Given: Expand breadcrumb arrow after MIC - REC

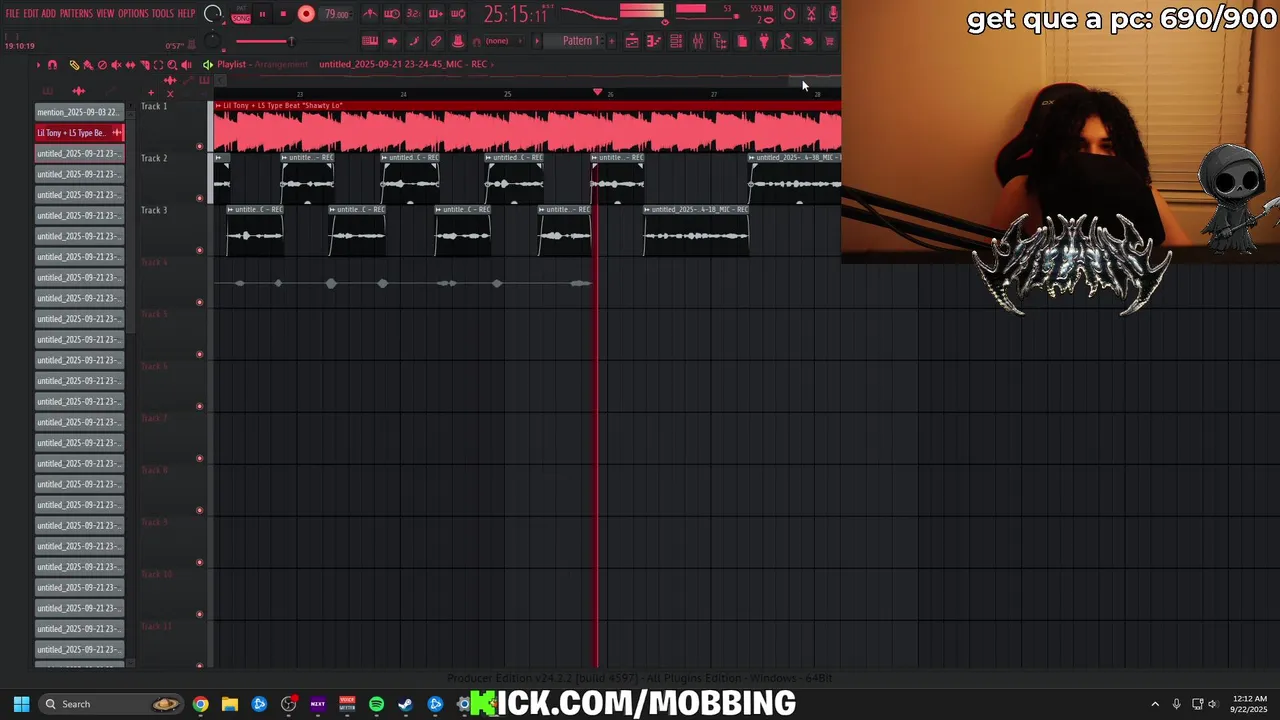Looking at the screenshot, I should point(492,64).
